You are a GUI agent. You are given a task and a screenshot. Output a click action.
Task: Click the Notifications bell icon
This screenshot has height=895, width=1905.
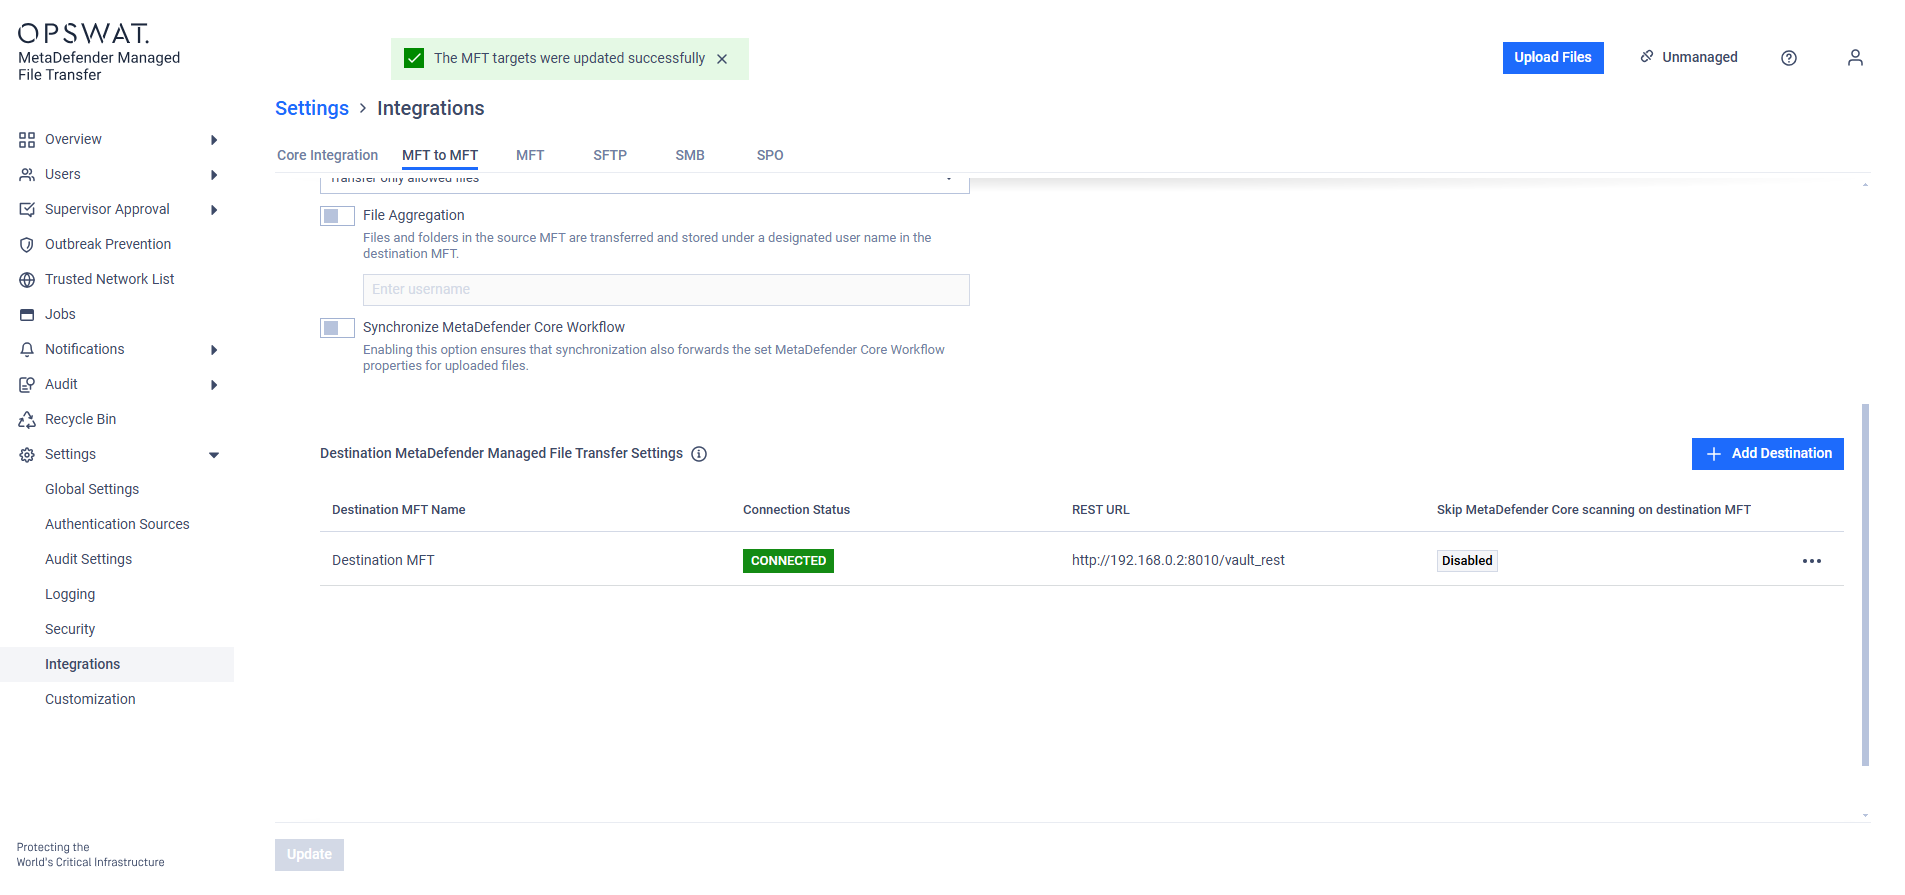click(x=27, y=350)
